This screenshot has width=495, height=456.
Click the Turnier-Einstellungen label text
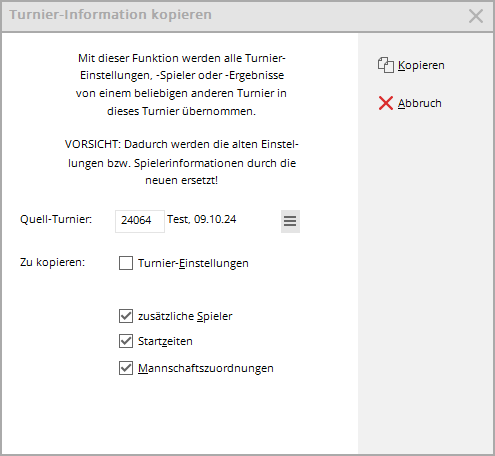coord(193,263)
